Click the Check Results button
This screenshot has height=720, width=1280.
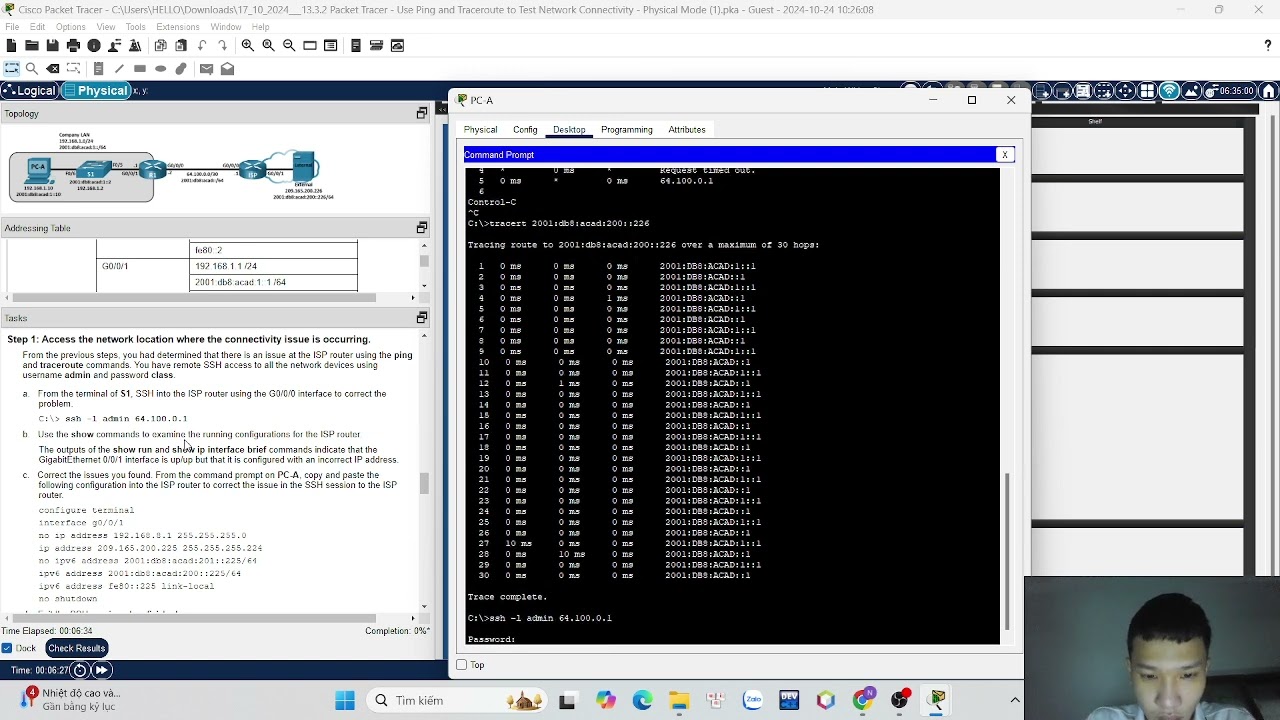point(76,648)
